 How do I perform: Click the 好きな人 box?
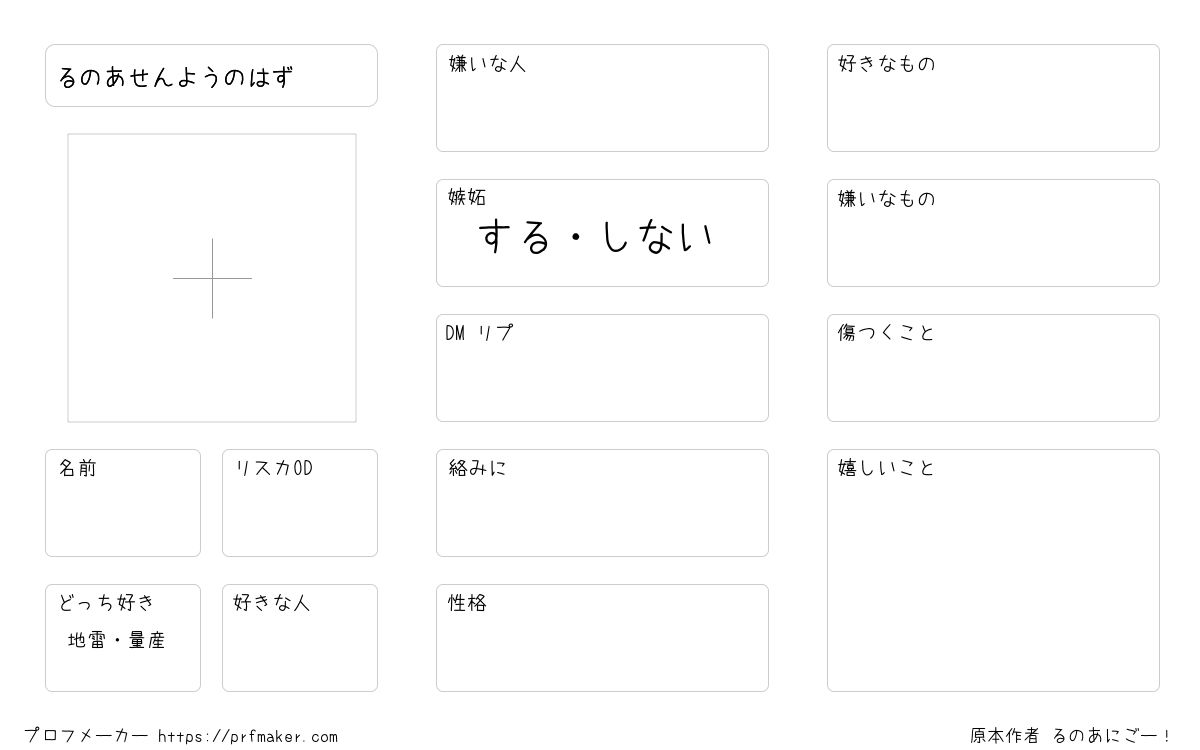tap(300, 638)
